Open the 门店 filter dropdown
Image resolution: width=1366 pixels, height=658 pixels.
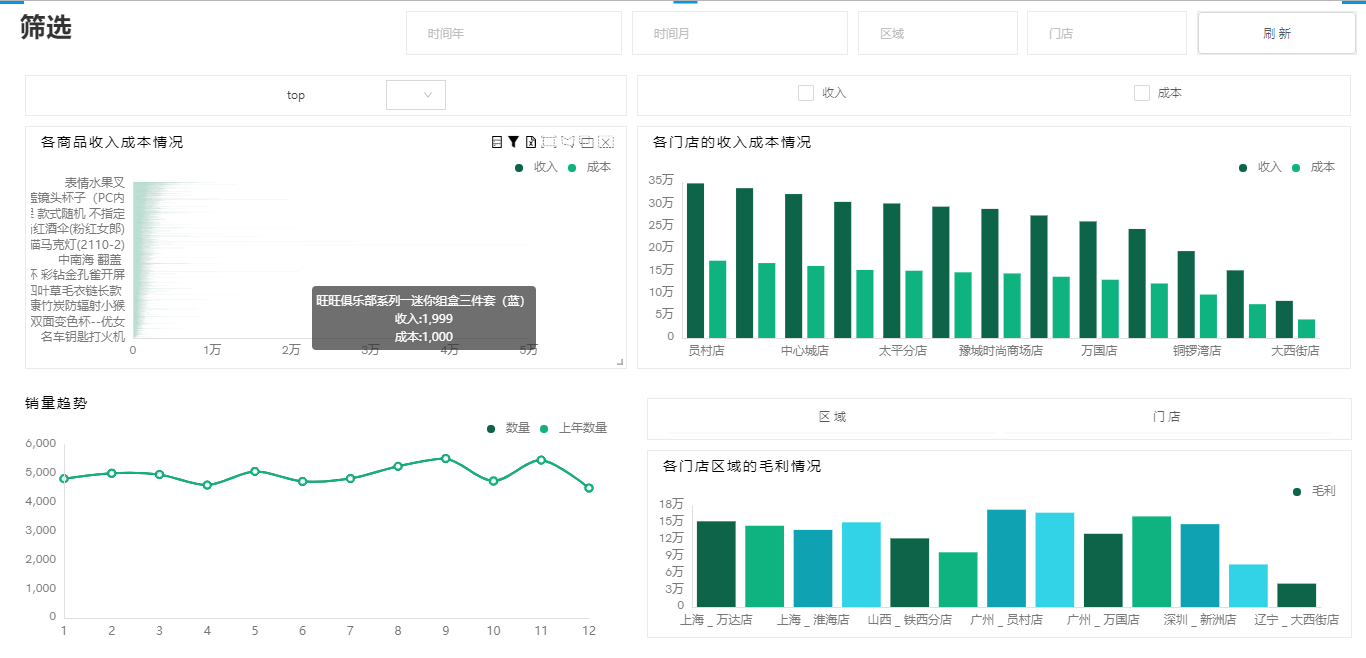[x=1106, y=32]
